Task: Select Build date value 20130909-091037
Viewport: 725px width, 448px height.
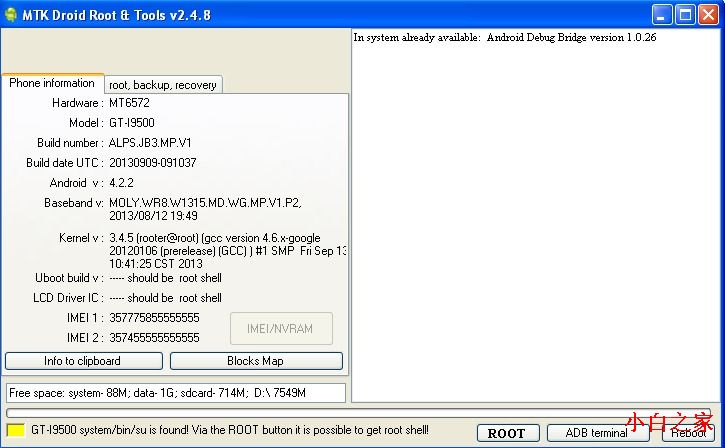Action: 153,163
